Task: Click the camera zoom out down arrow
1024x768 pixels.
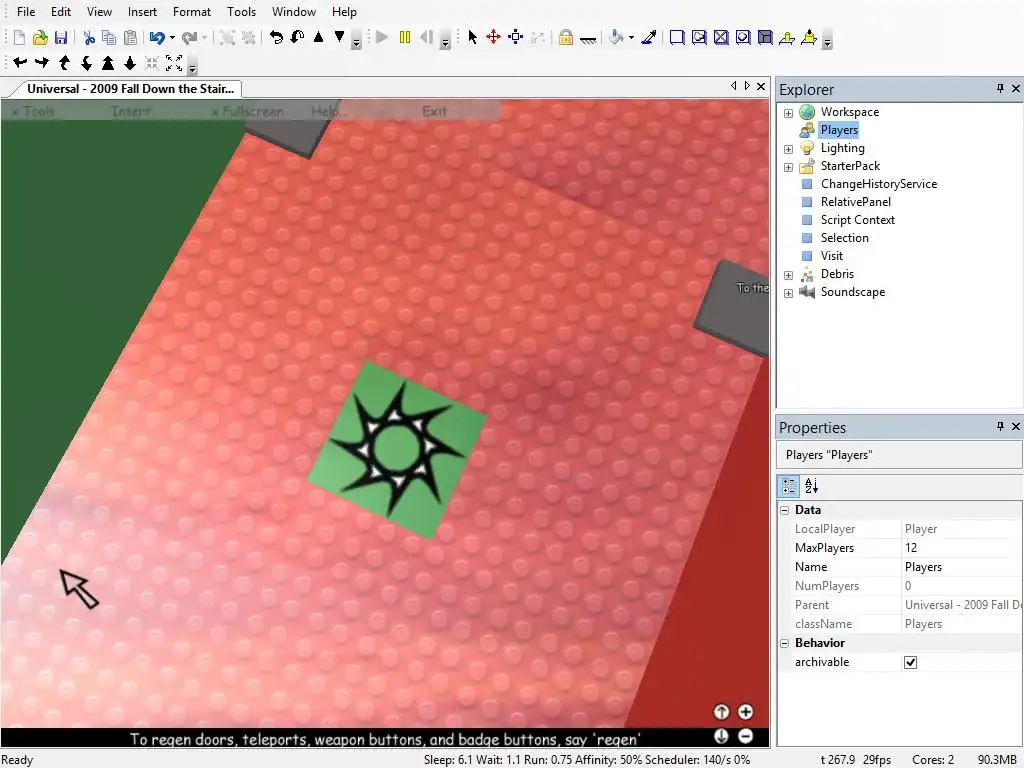Action: [x=130, y=63]
